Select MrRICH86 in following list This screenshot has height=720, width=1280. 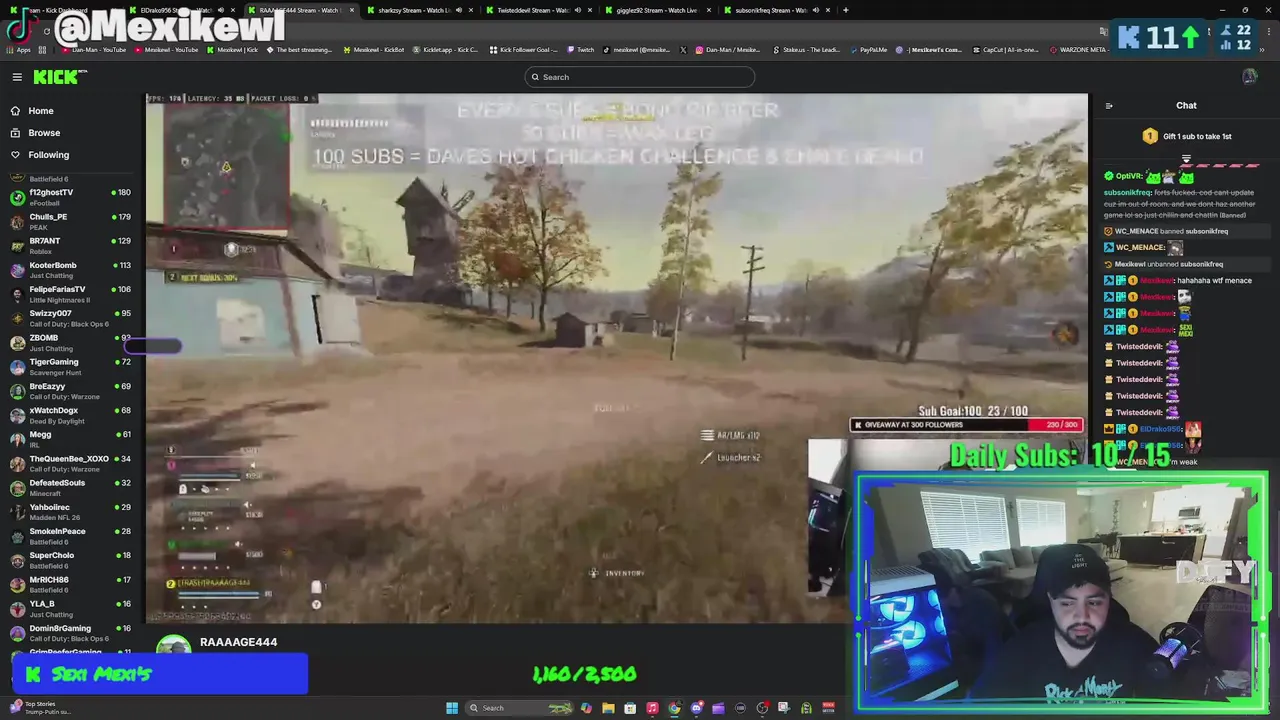pos(72,584)
